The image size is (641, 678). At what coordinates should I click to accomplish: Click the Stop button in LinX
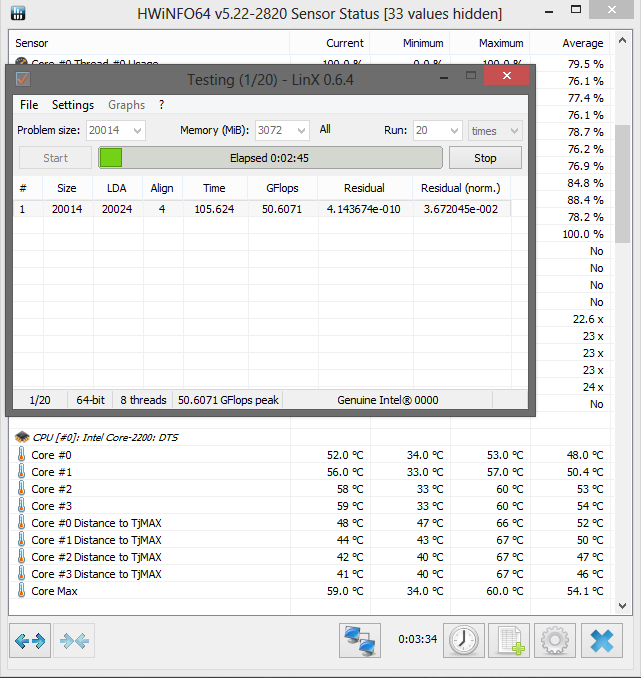485,158
